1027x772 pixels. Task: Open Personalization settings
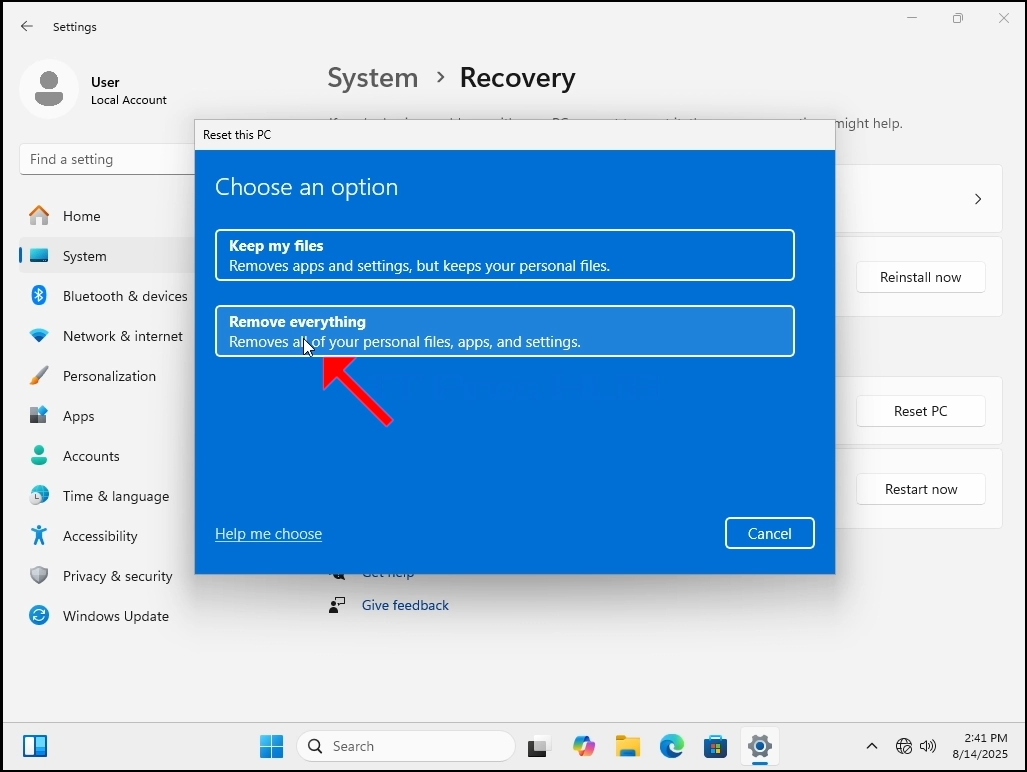point(108,376)
